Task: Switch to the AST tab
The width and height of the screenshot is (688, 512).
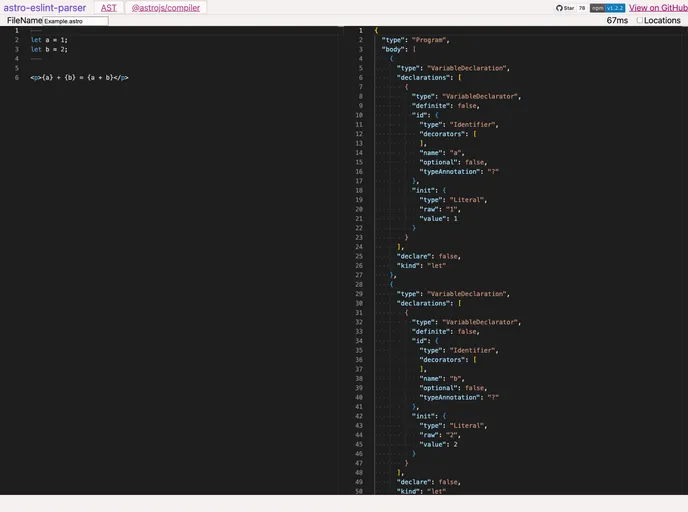Action: tap(108, 8)
